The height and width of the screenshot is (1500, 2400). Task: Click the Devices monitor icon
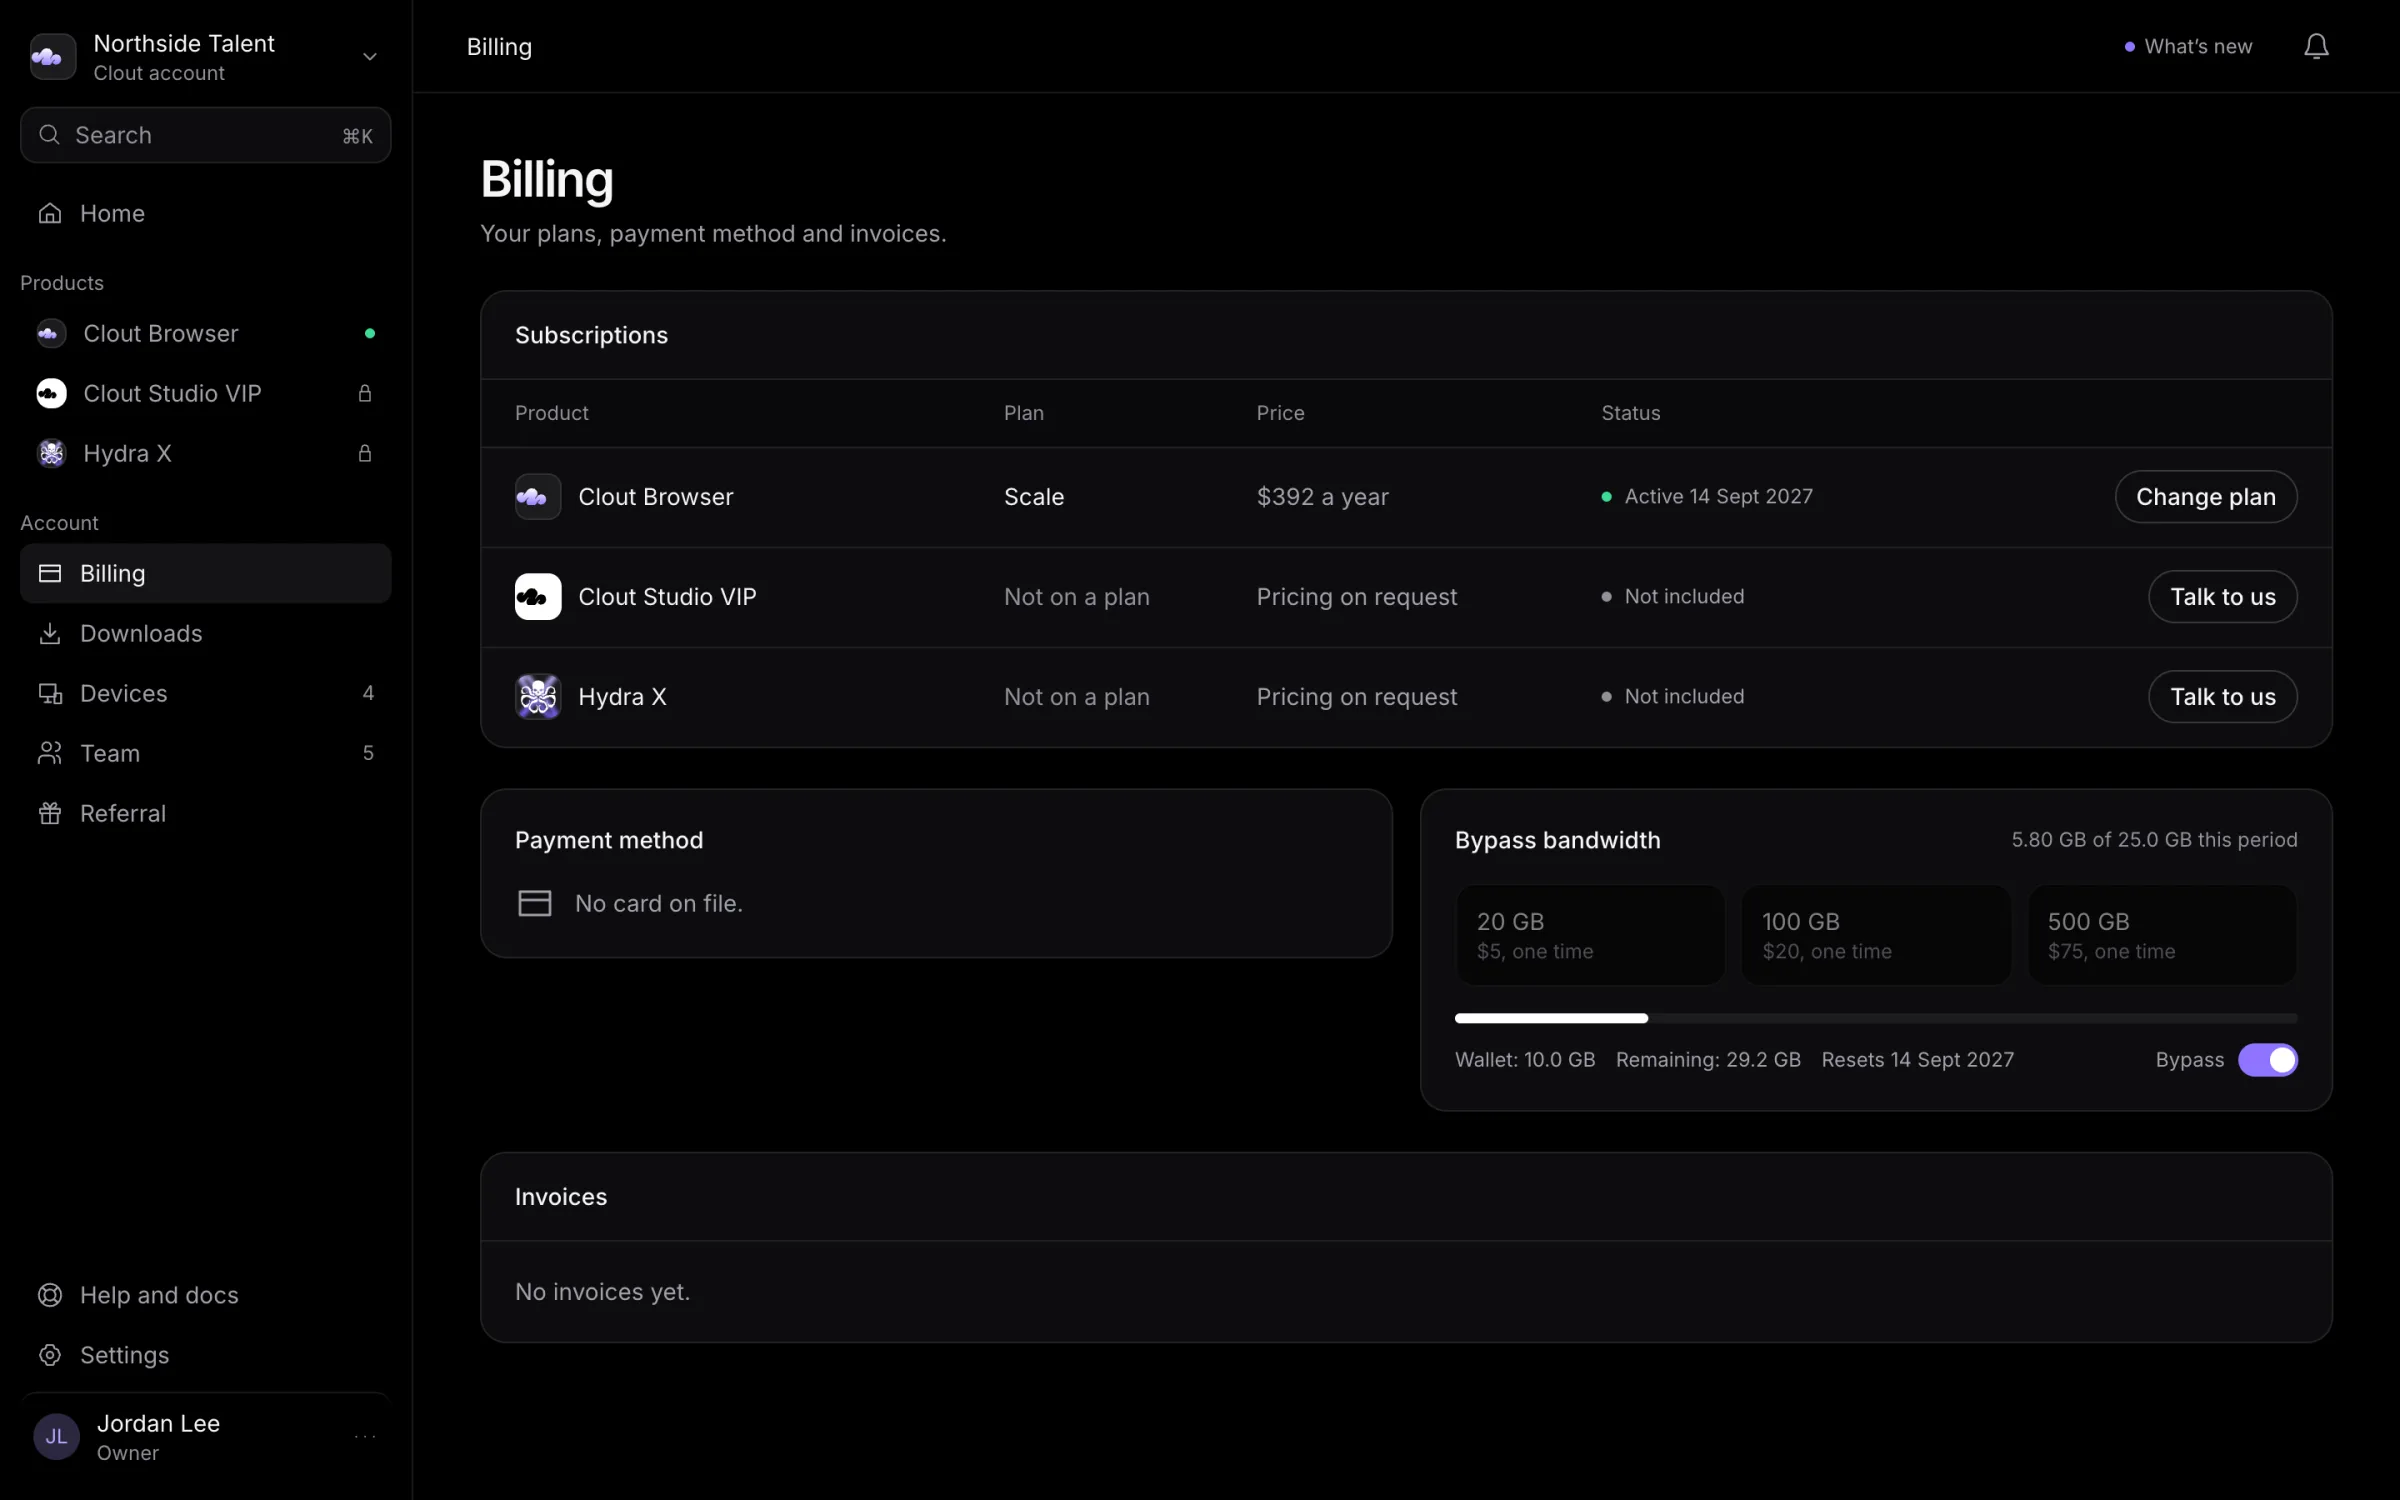(x=50, y=693)
